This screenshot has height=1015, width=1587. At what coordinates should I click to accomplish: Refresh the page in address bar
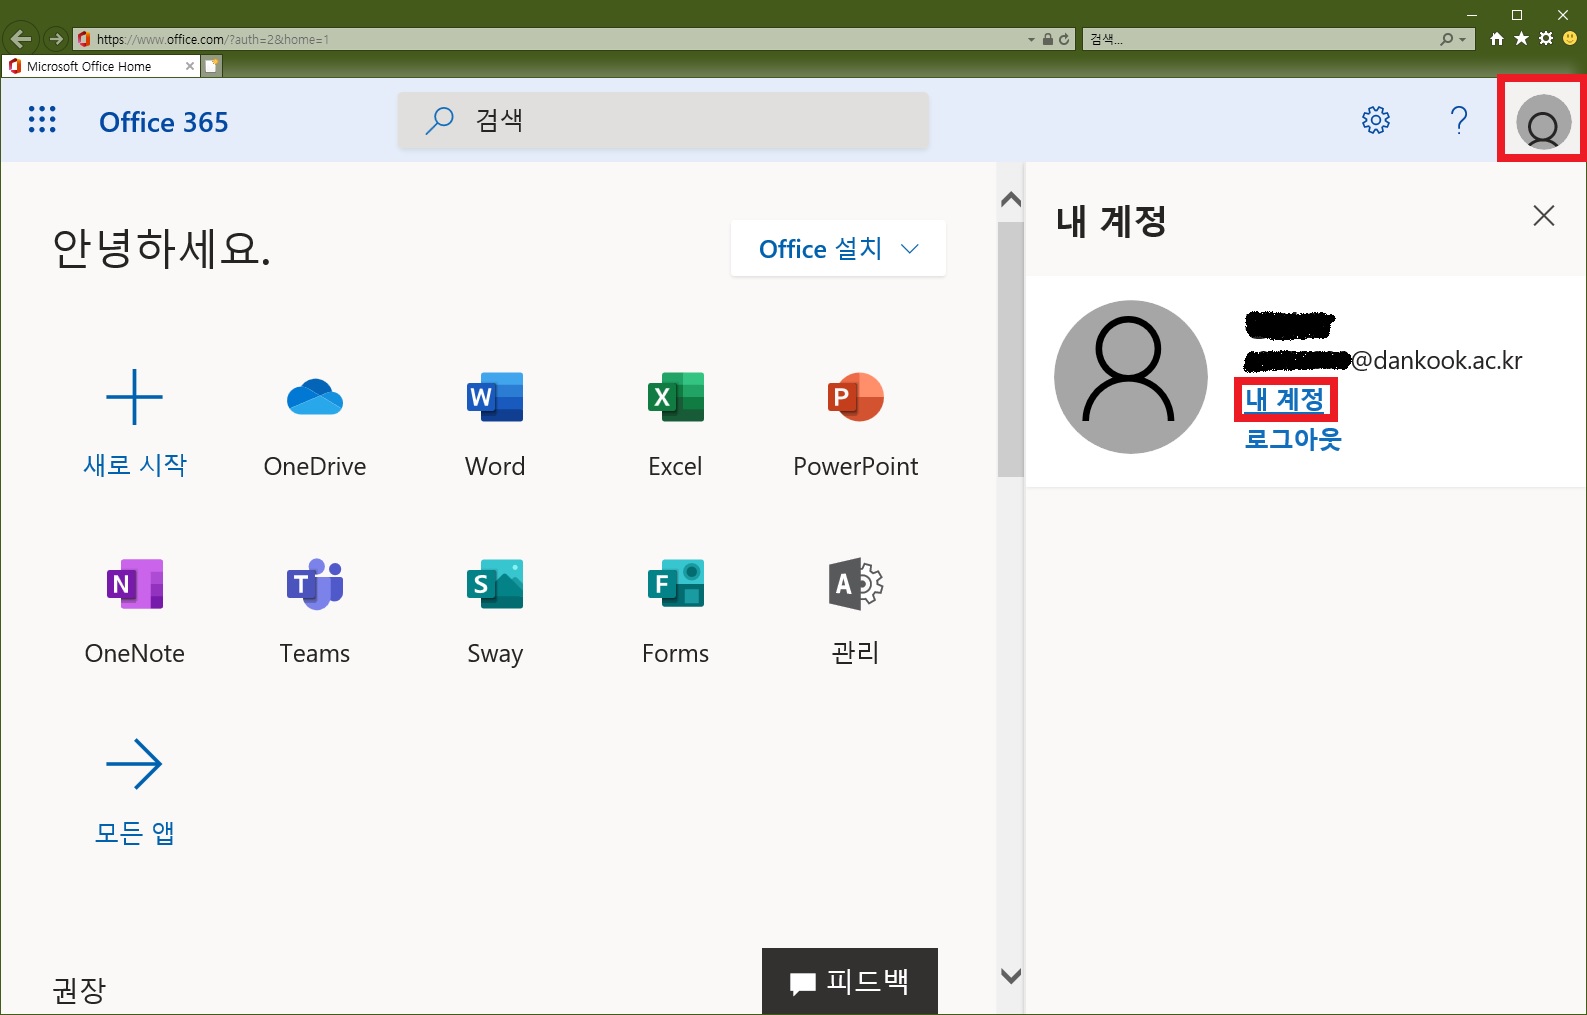pyautogui.click(x=1064, y=39)
